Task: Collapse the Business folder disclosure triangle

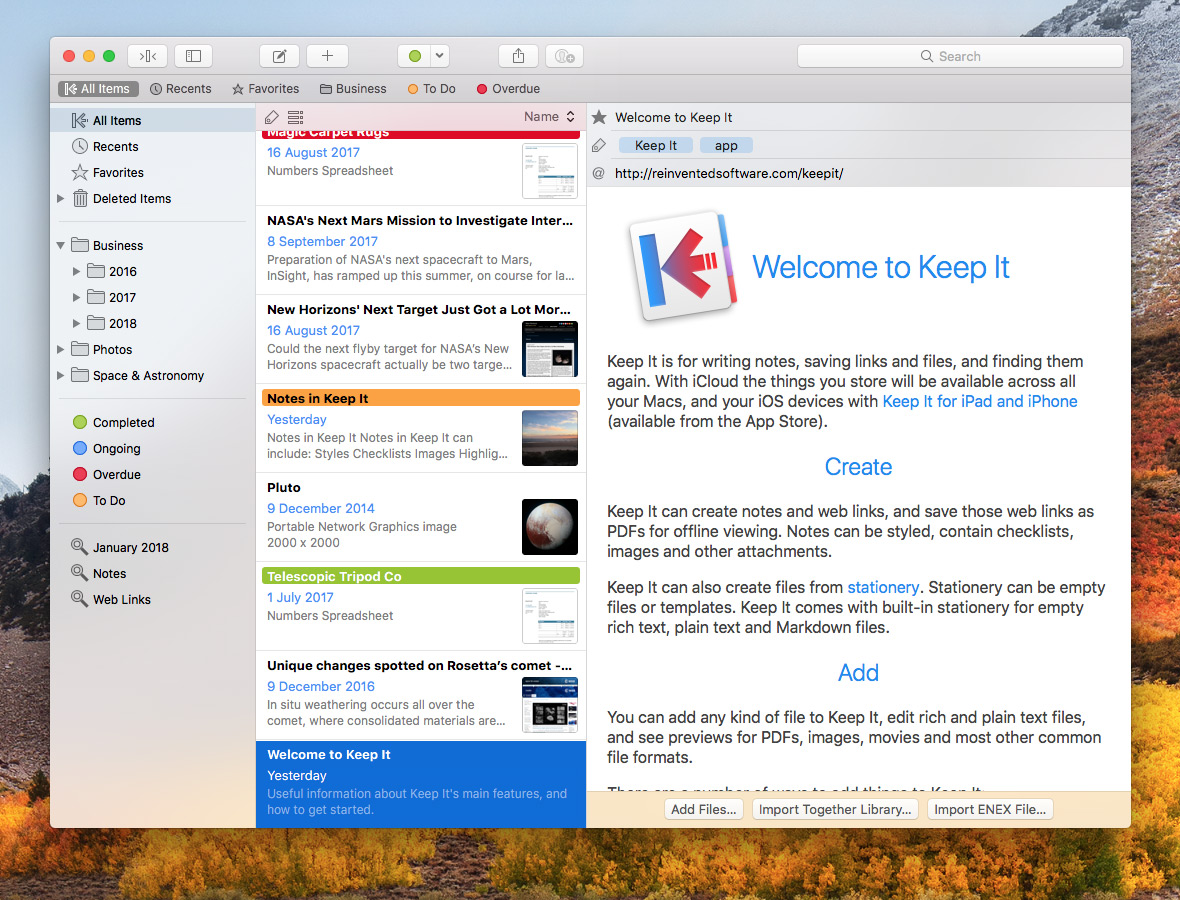Action: [61, 245]
